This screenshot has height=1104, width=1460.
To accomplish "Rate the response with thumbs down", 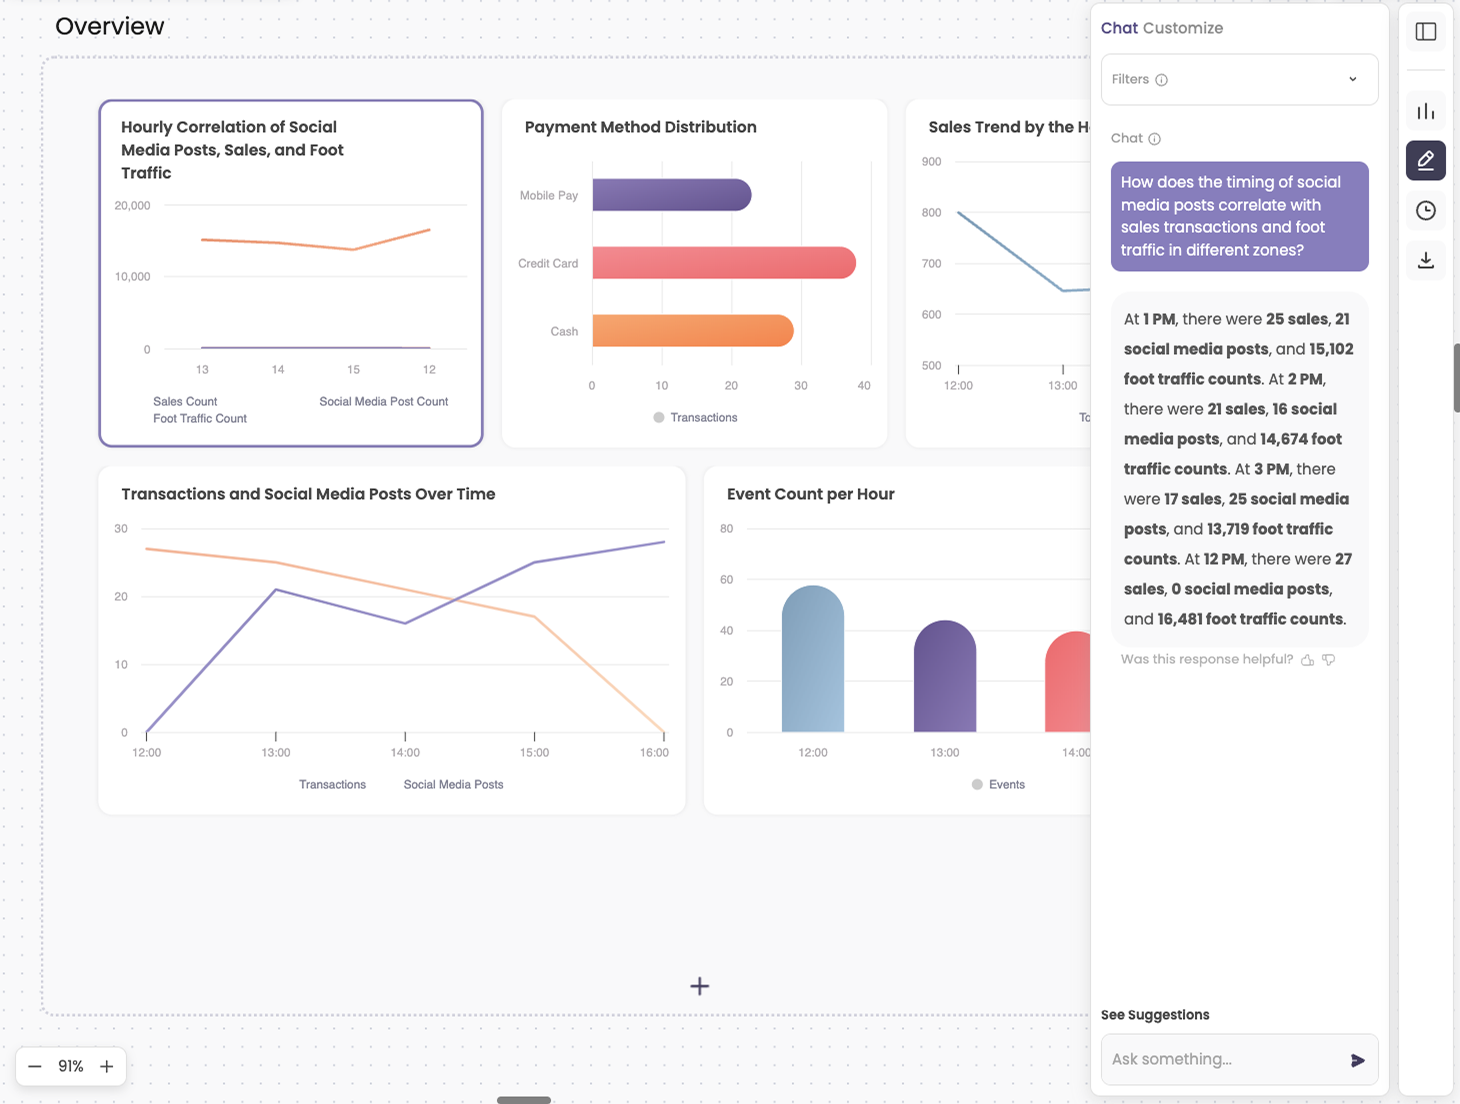I will [x=1329, y=659].
